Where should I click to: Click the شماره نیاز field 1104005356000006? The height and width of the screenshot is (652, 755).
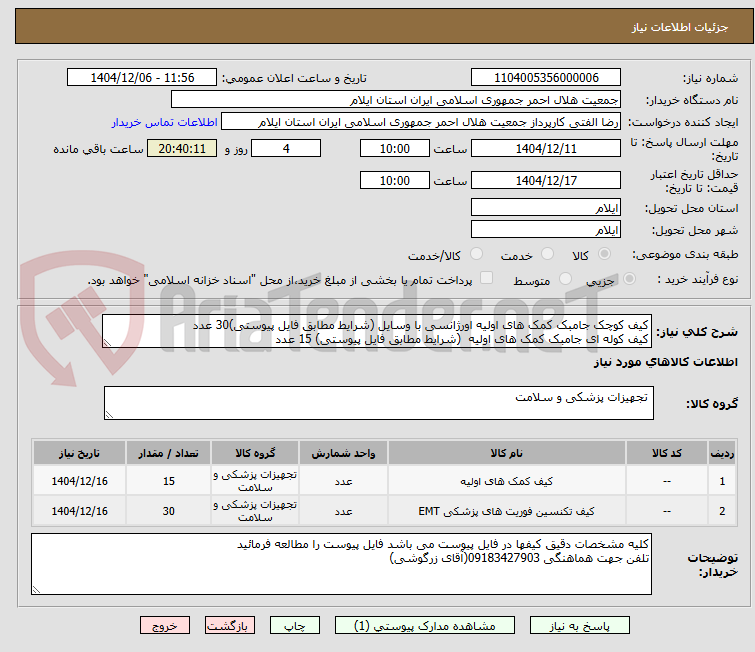pyautogui.click(x=546, y=78)
